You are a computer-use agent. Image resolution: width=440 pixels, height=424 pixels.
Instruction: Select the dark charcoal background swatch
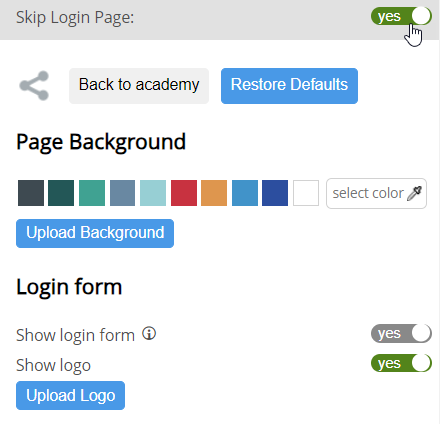point(31,193)
